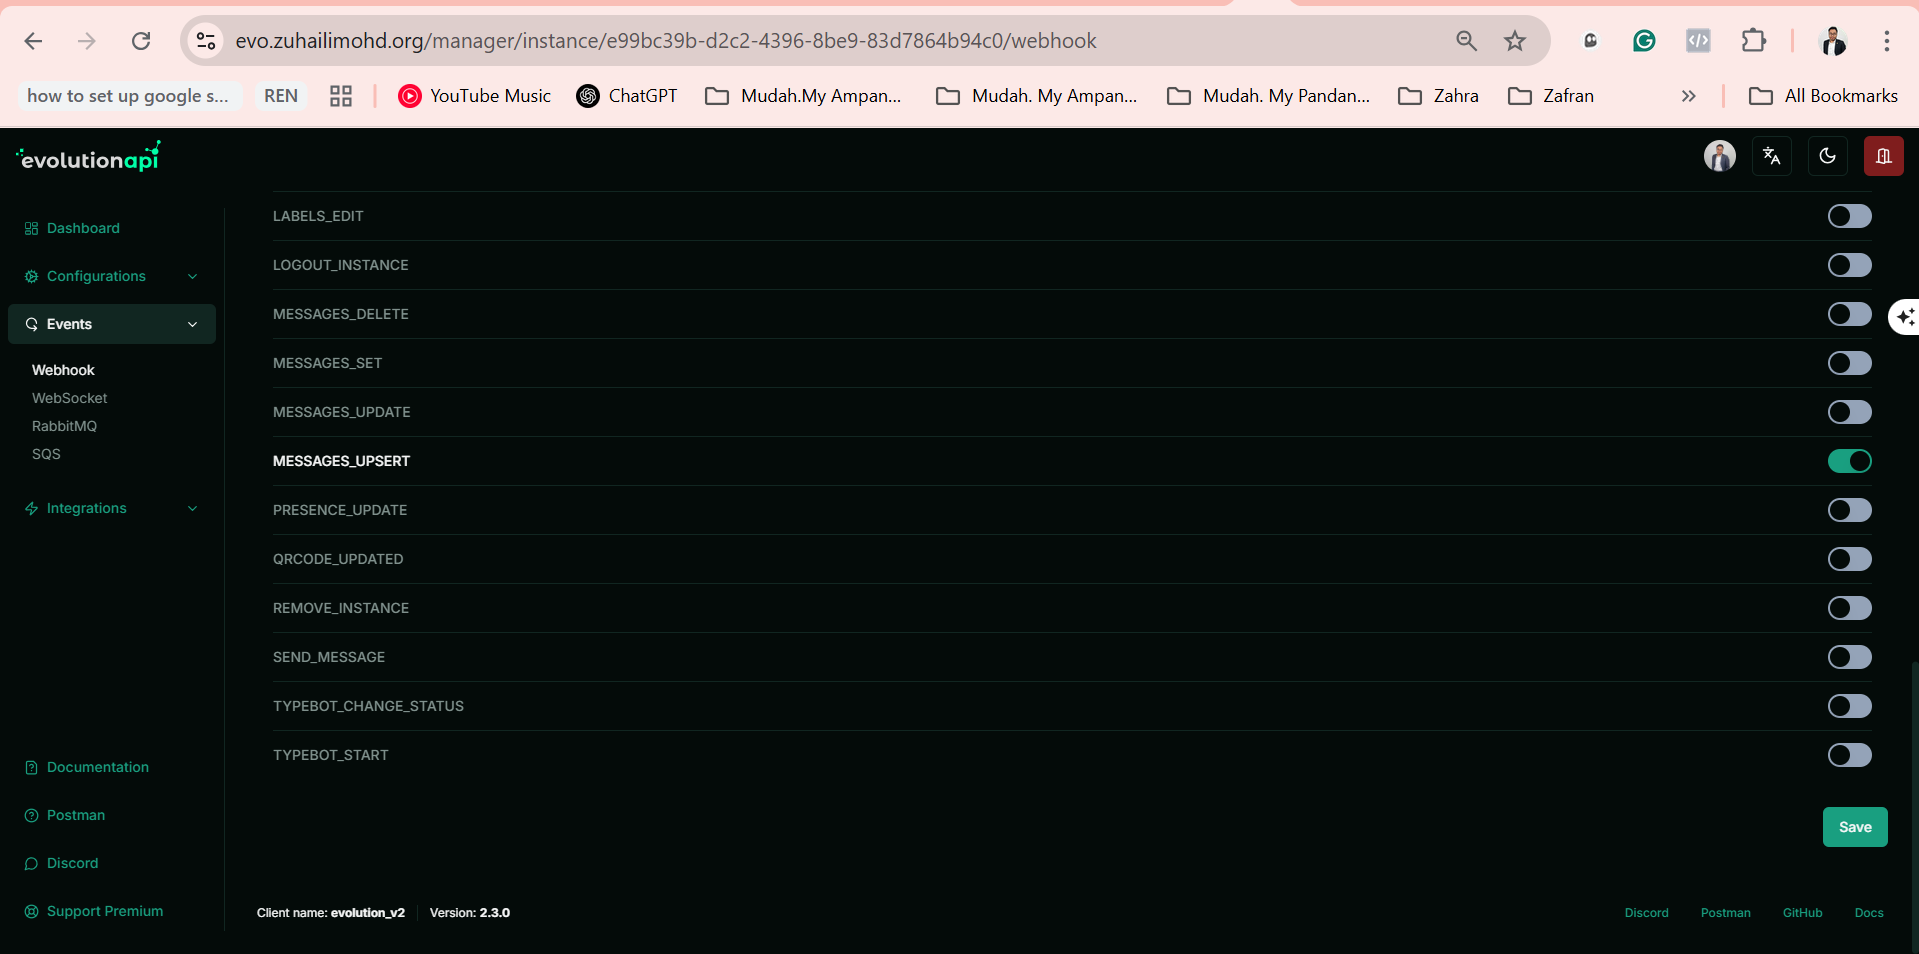This screenshot has height=954, width=1919.
Task: Collapse the Events sidebar section
Action: (x=112, y=324)
